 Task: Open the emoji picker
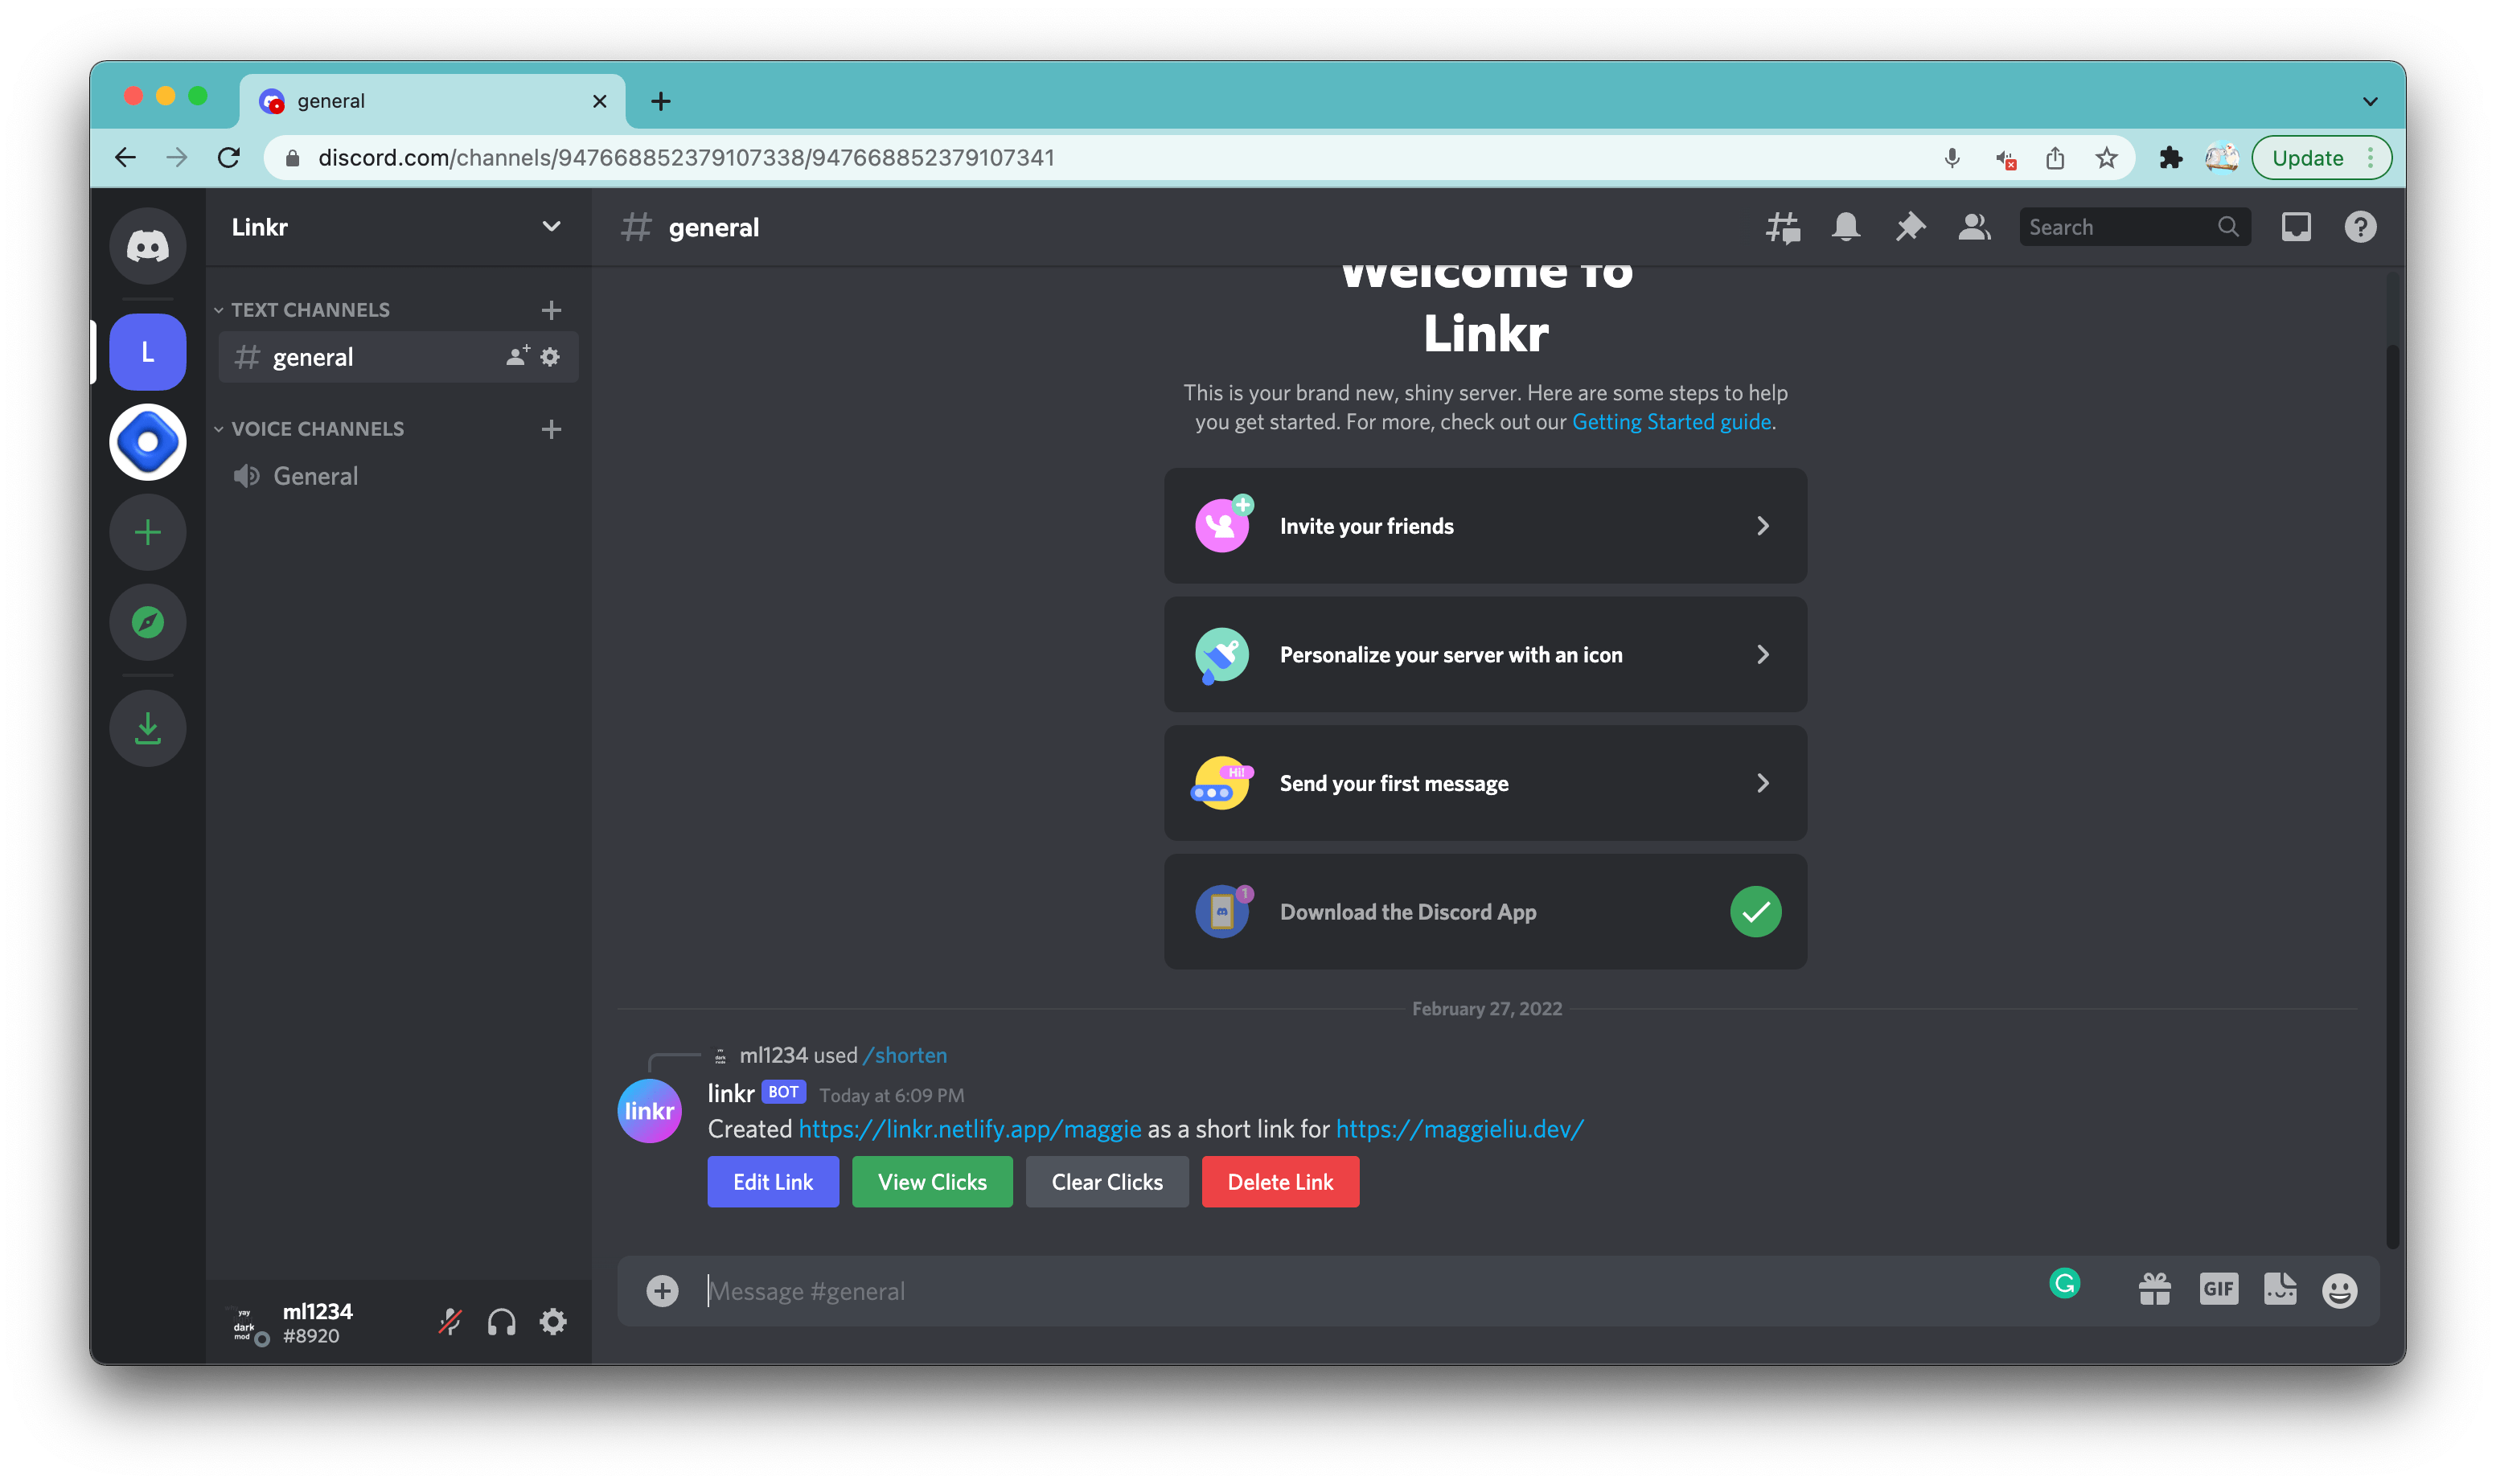coord(2340,1290)
